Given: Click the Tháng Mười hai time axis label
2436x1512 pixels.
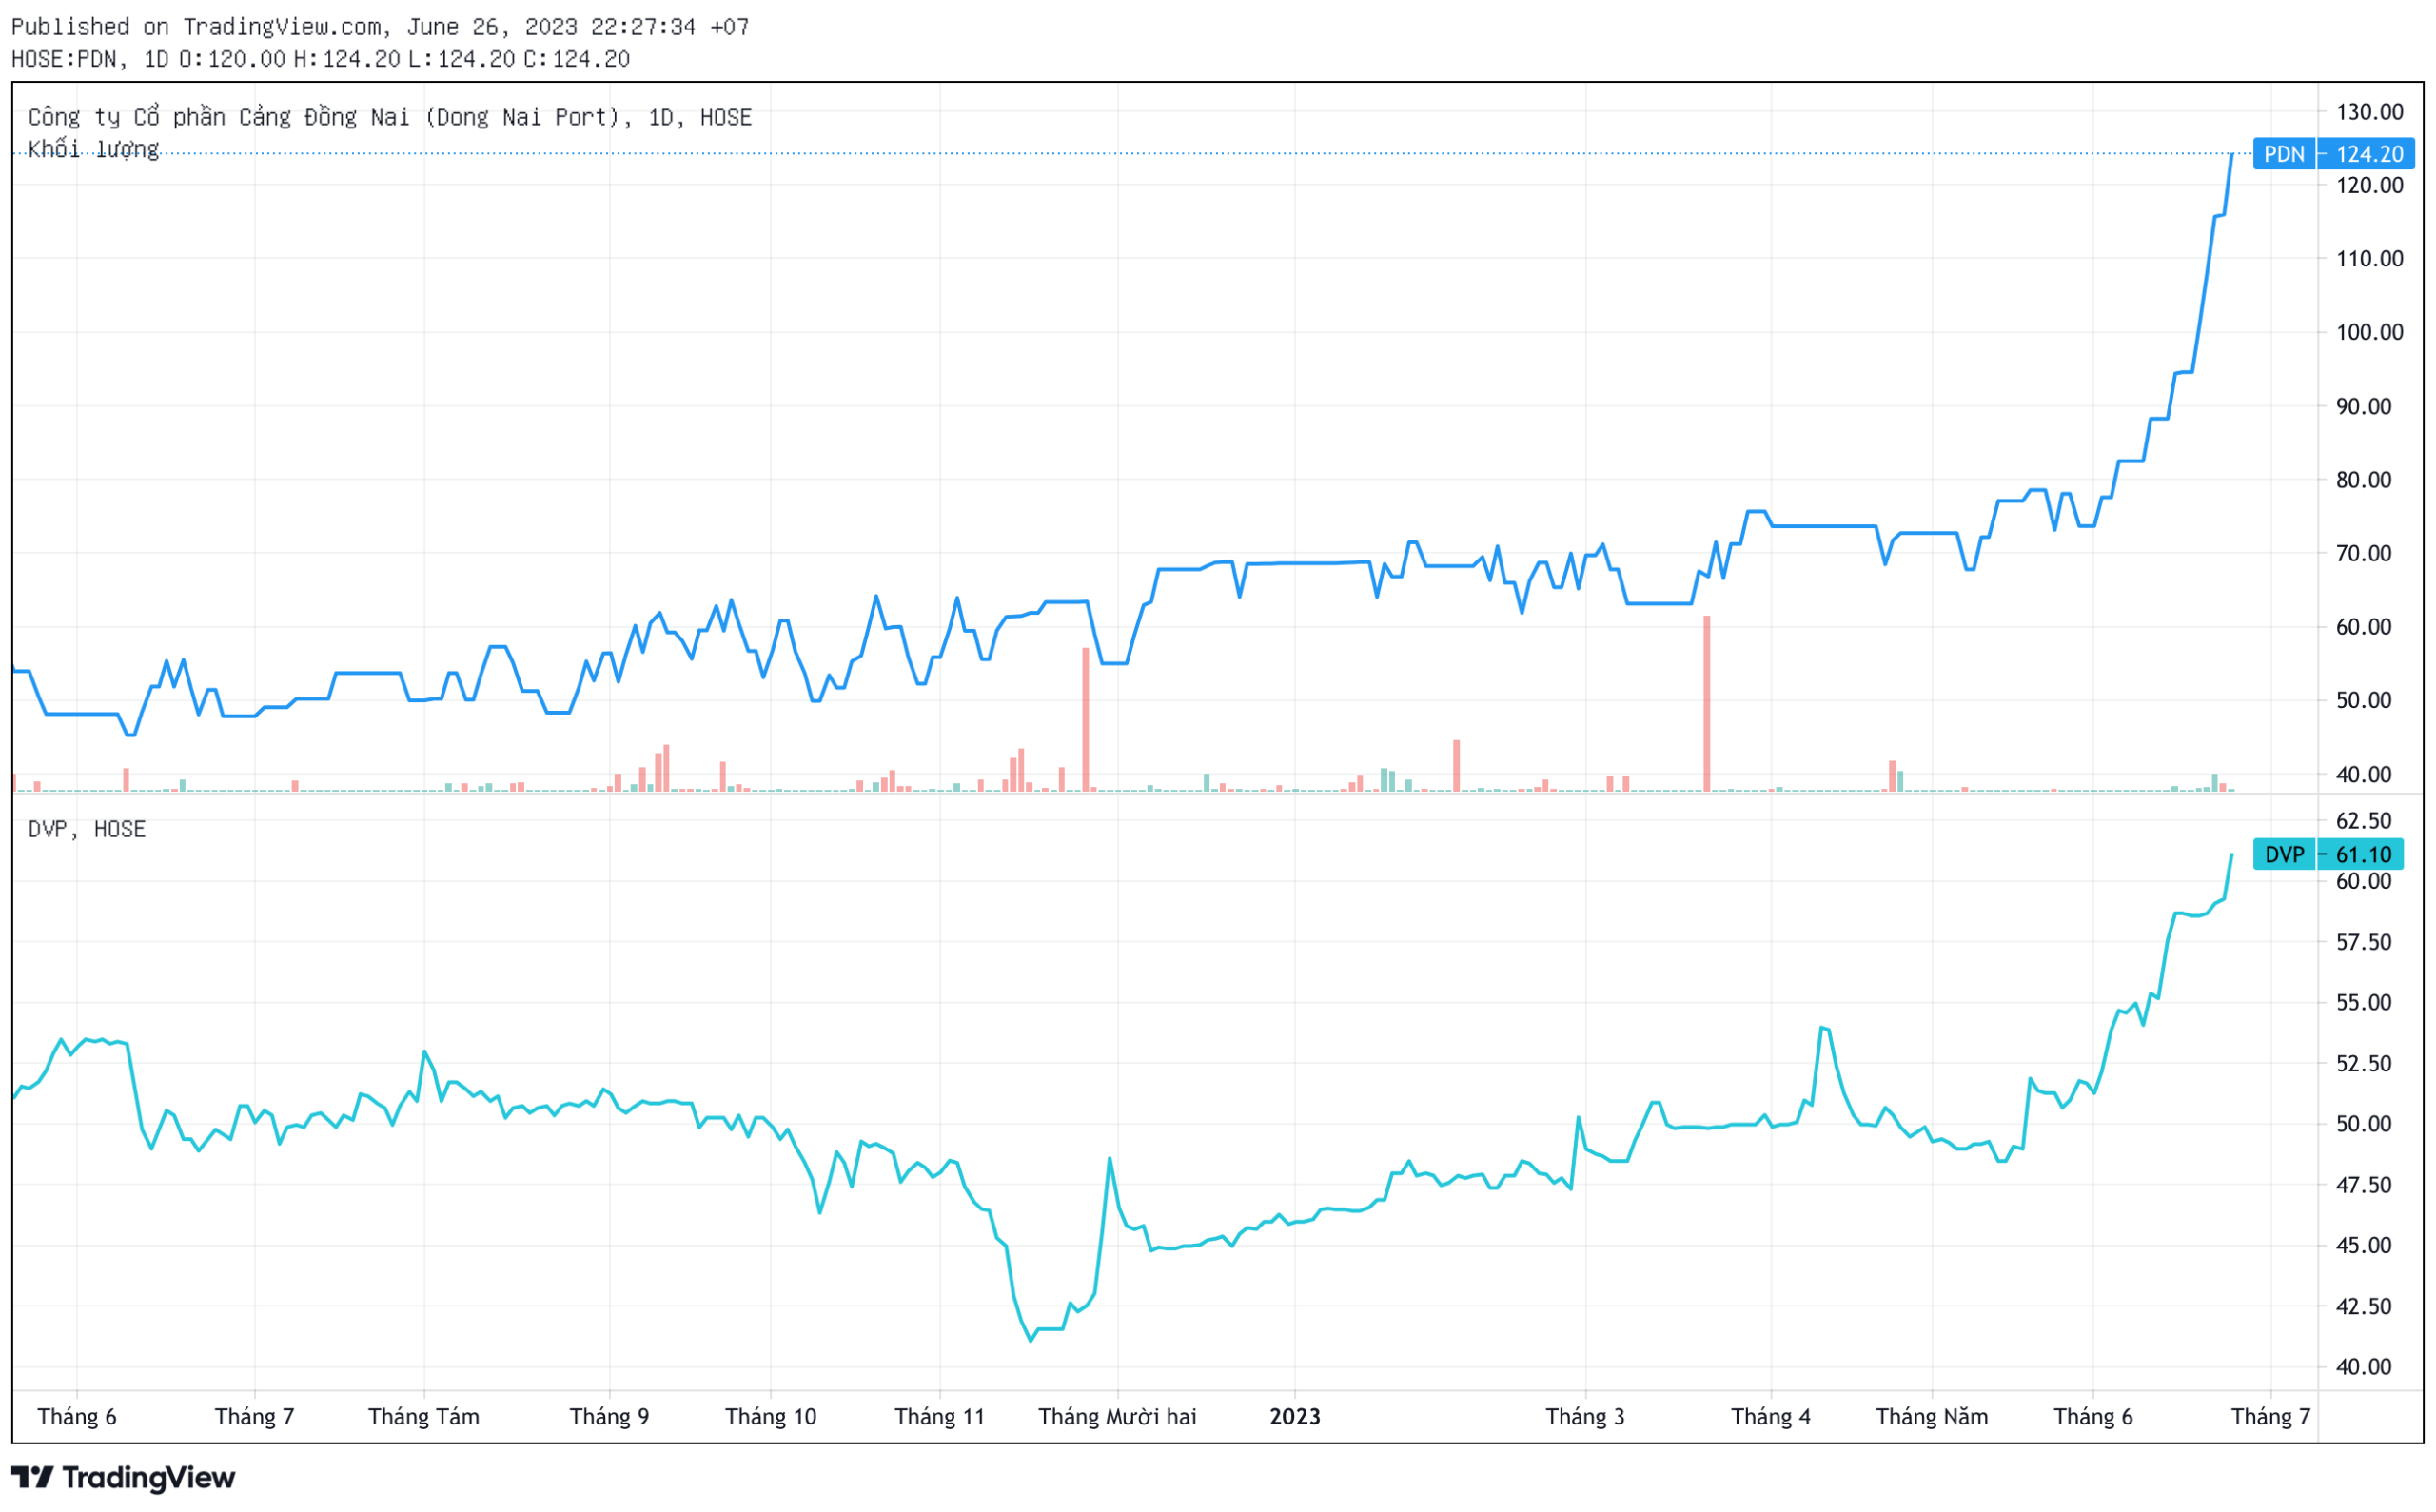Looking at the screenshot, I should coord(1118,1418).
